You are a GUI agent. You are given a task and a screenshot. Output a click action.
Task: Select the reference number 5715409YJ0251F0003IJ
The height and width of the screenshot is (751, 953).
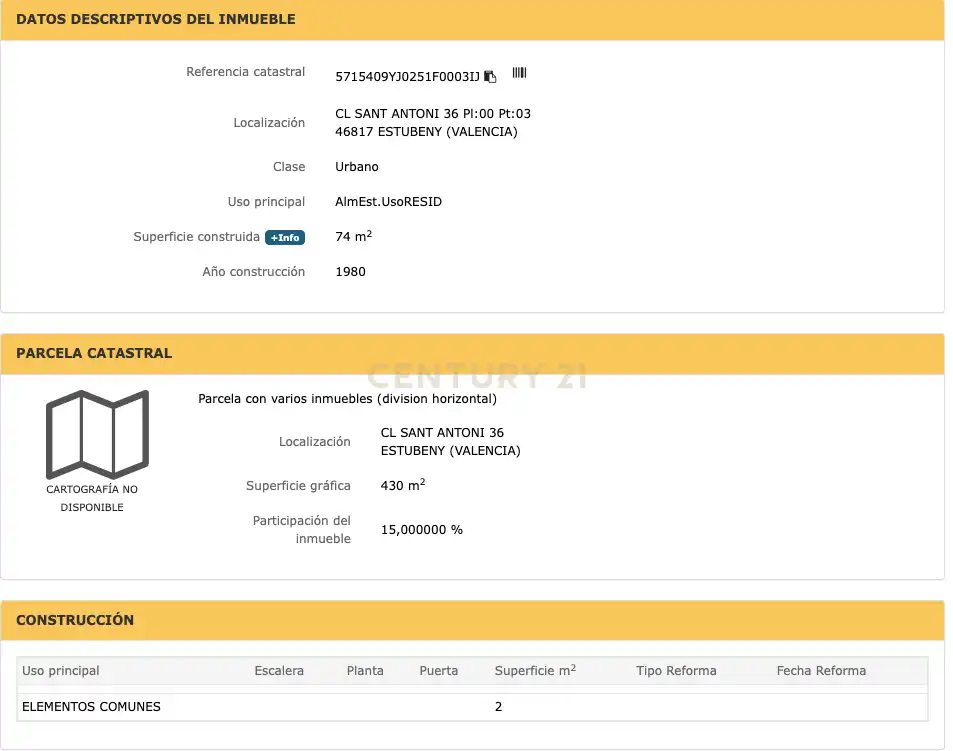pyautogui.click(x=407, y=77)
